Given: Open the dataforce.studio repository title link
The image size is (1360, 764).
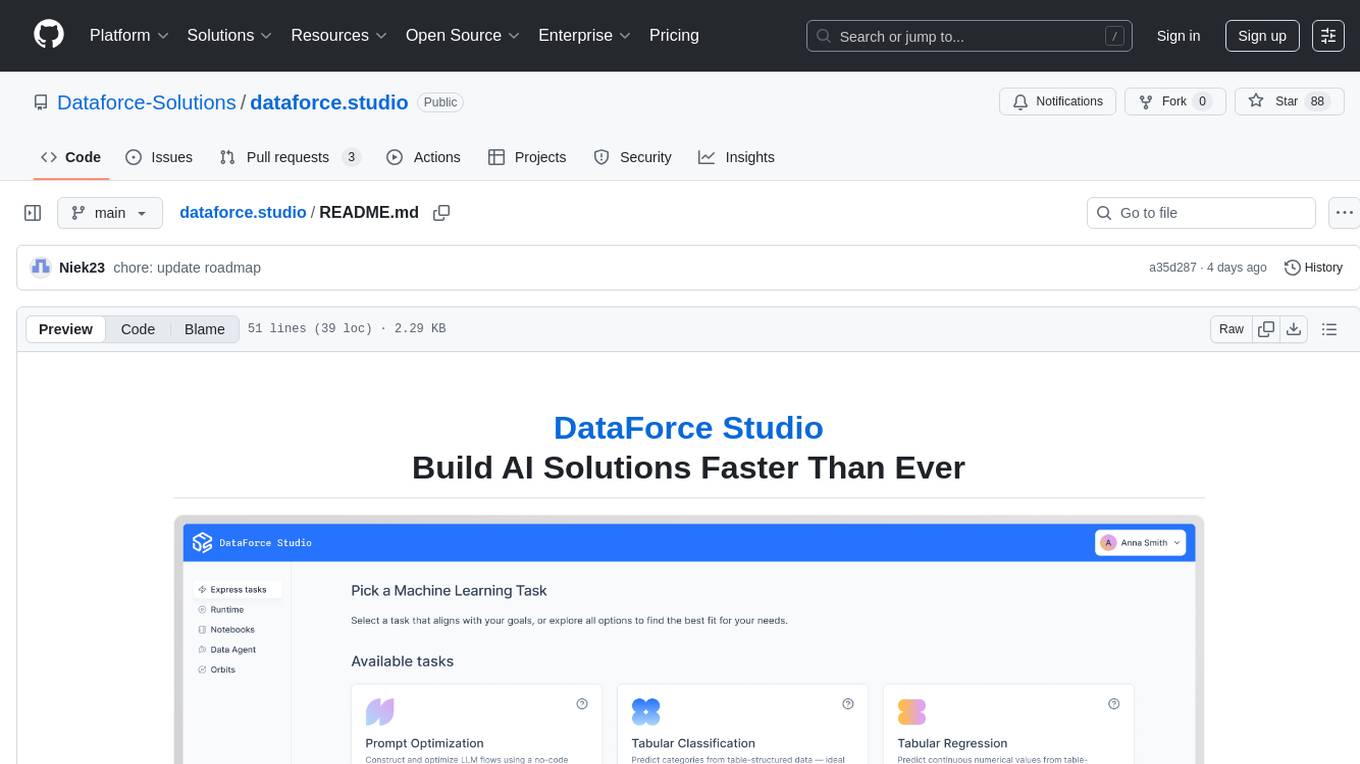Looking at the screenshot, I should (329, 102).
